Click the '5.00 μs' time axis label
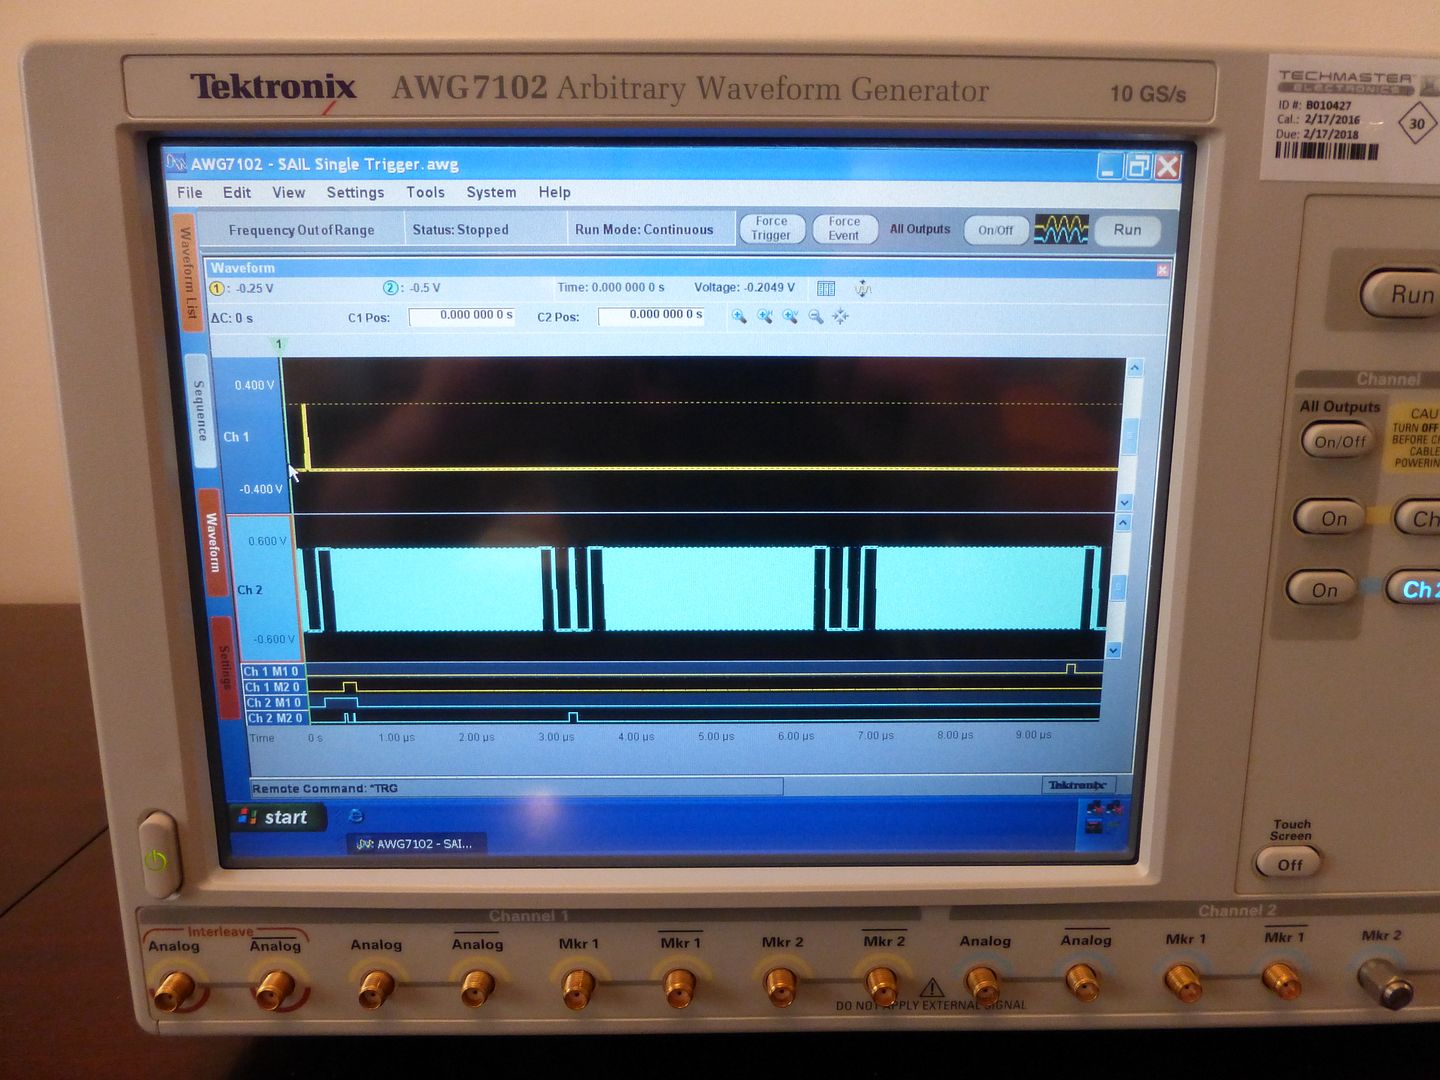Viewport: 1440px width, 1080px height. pyautogui.click(x=716, y=737)
